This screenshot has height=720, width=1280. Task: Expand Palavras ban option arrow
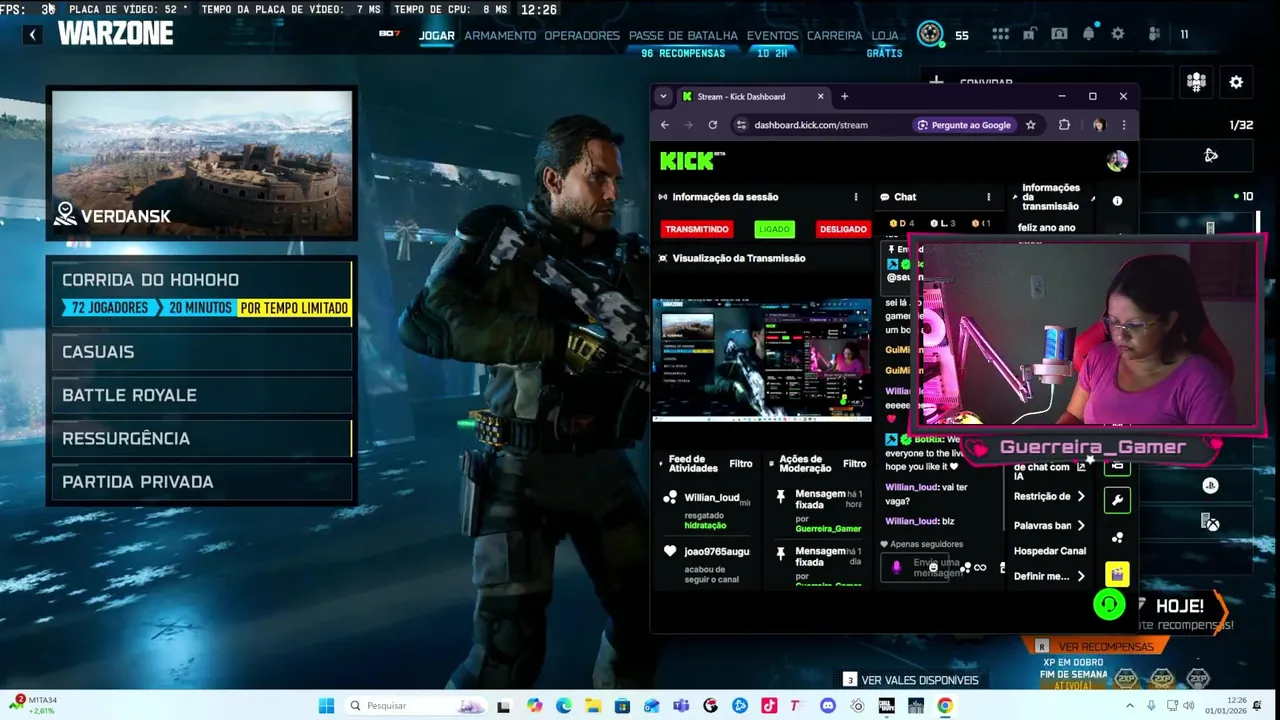coord(1081,525)
